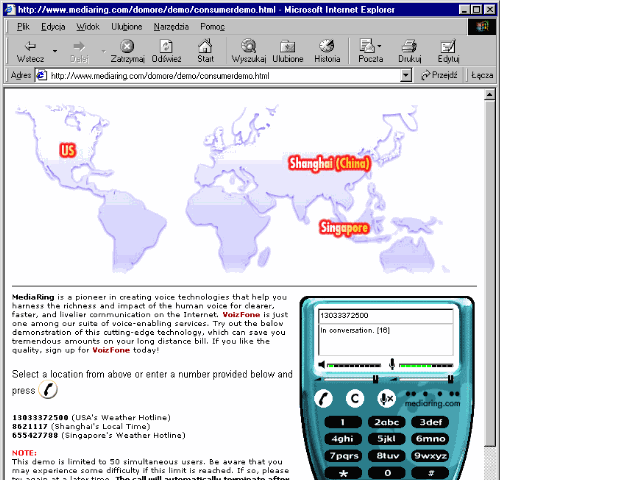The height and width of the screenshot is (480, 640).
Task: Click the inline phone icon after 'press'
Action: pos(48,389)
